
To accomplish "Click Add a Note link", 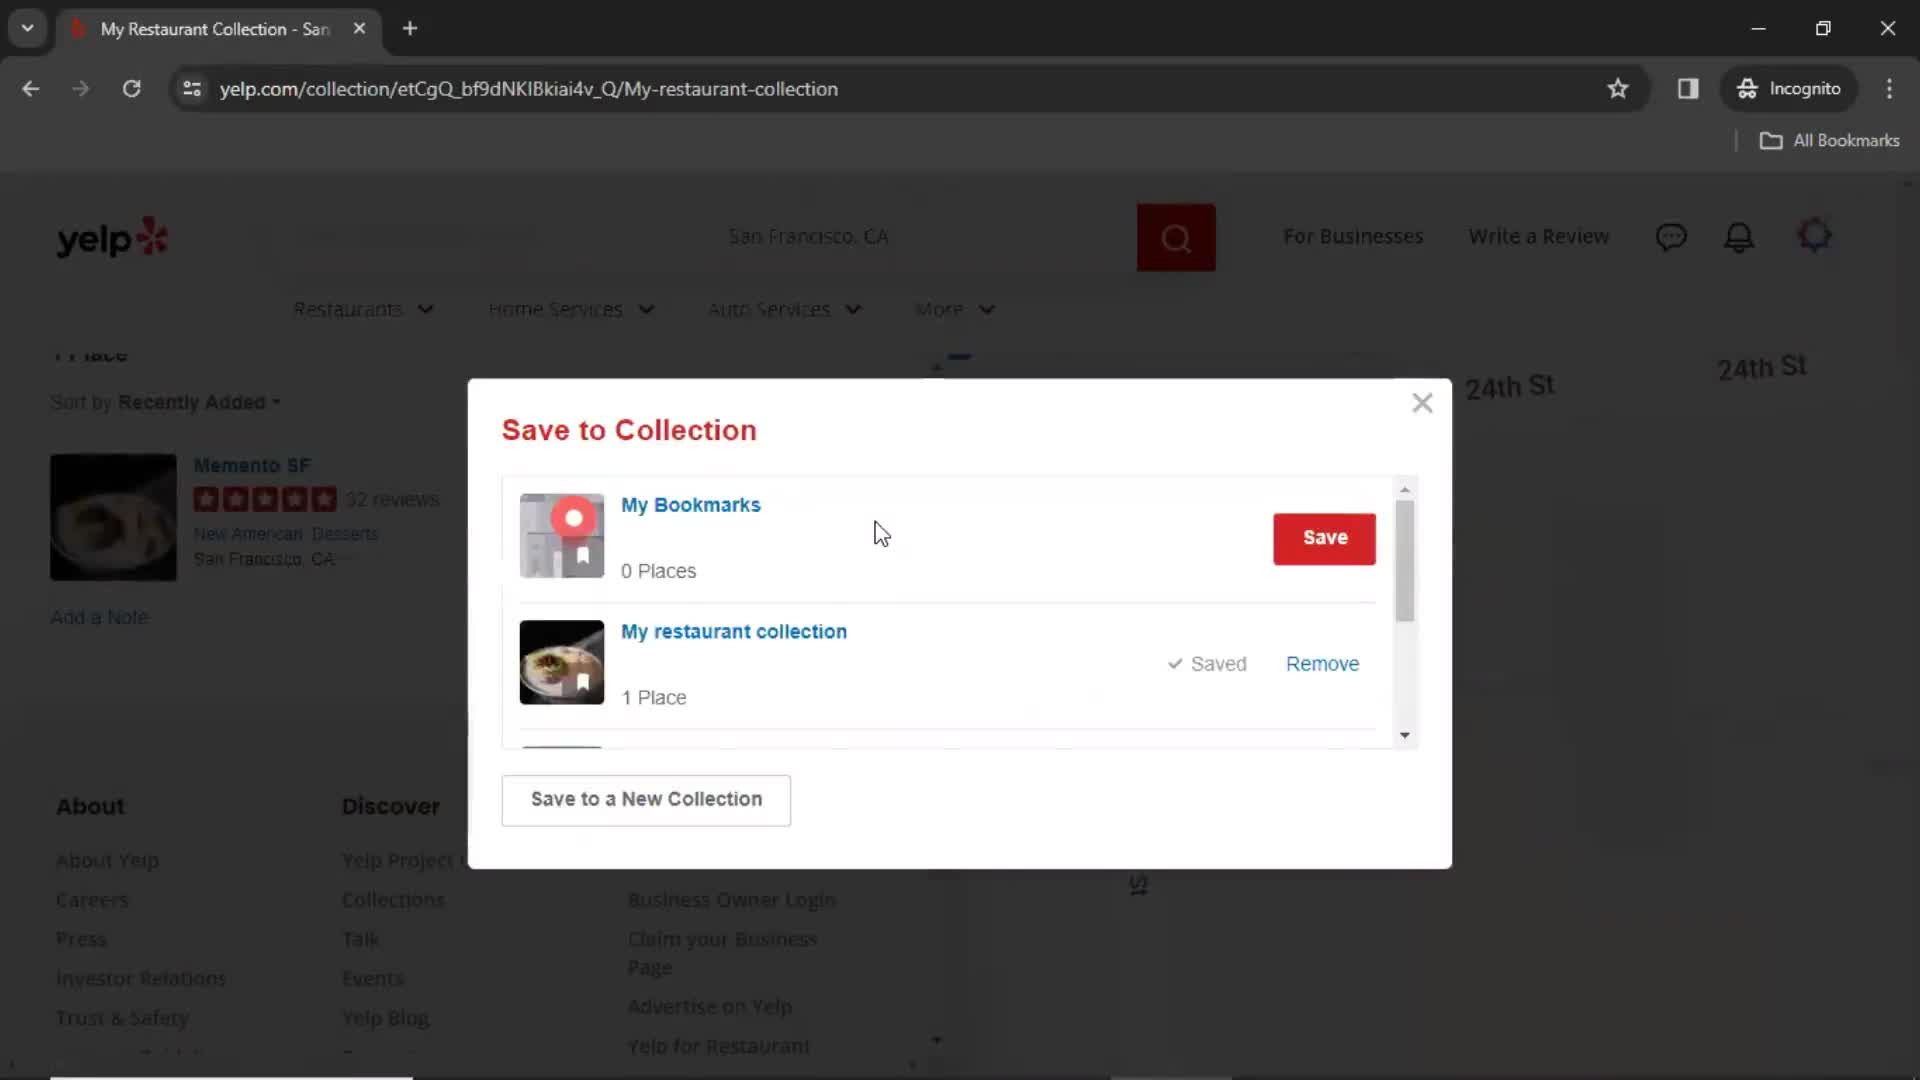I will 99,618.
